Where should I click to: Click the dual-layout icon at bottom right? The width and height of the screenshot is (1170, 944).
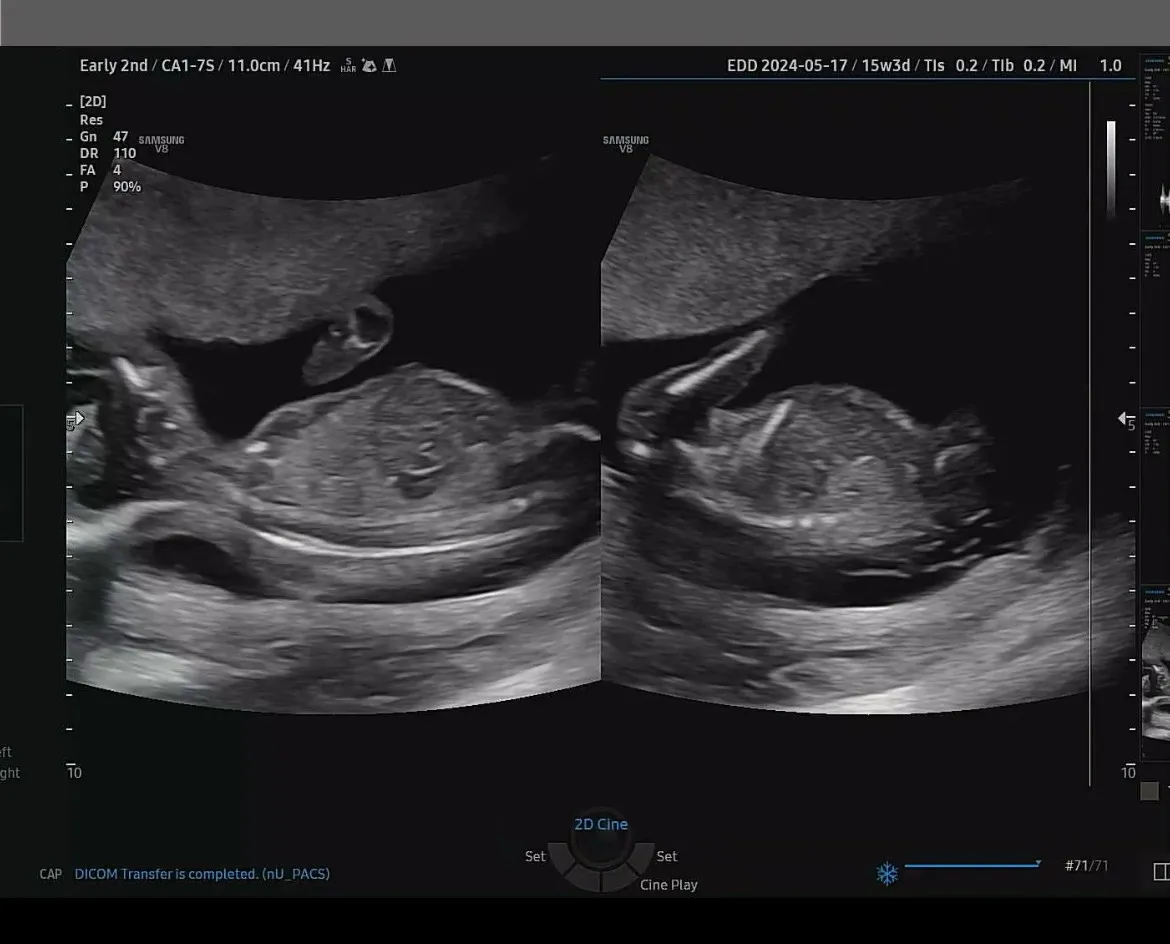click(x=1161, y=872)
